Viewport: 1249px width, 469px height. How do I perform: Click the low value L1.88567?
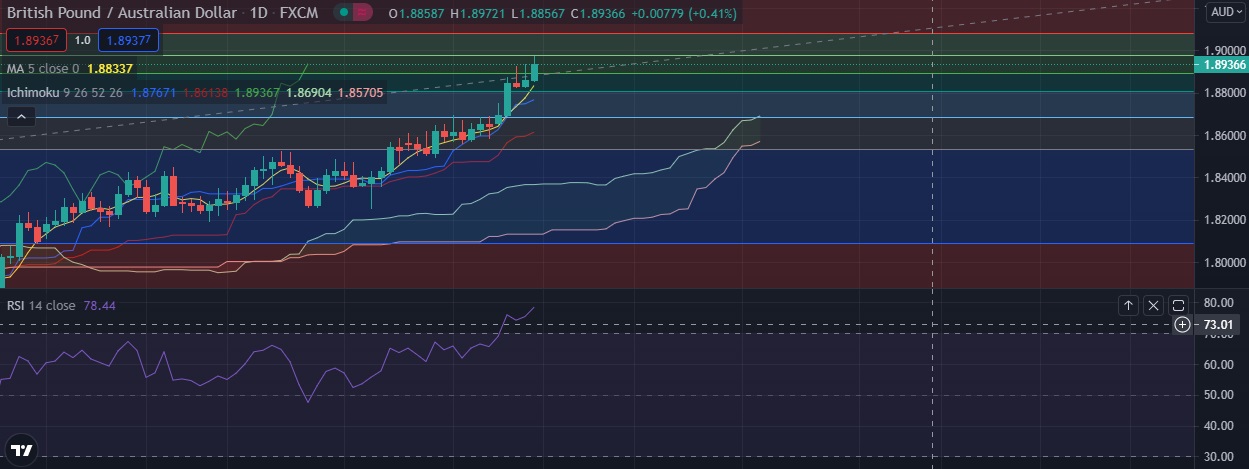[x=539, y=13]
